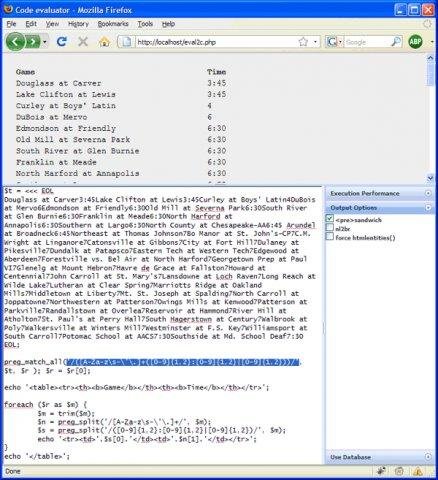Click the Execution Performance header label
Image resolution: width=438 pixels, height=480 pixels.
[365, 193]
